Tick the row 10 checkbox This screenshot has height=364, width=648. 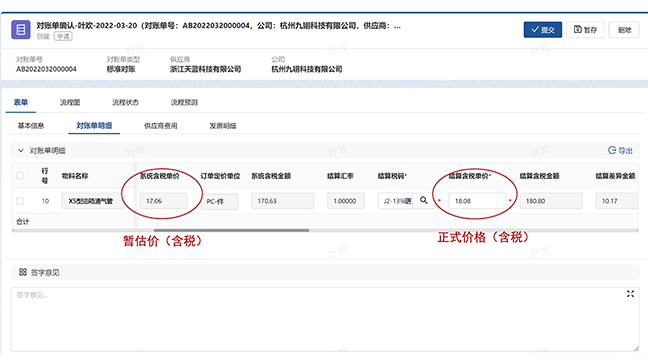[20, 201]
